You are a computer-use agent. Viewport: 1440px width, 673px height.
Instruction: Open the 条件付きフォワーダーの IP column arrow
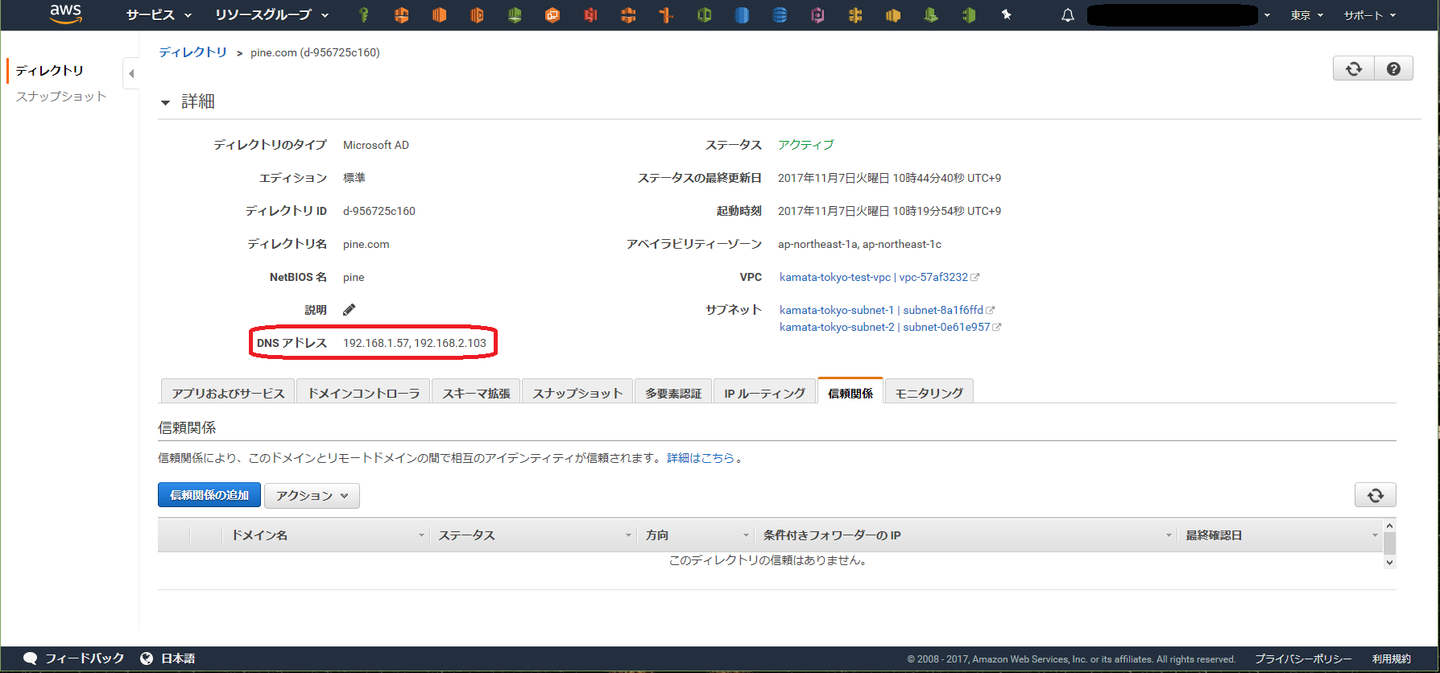(1168, 536)
